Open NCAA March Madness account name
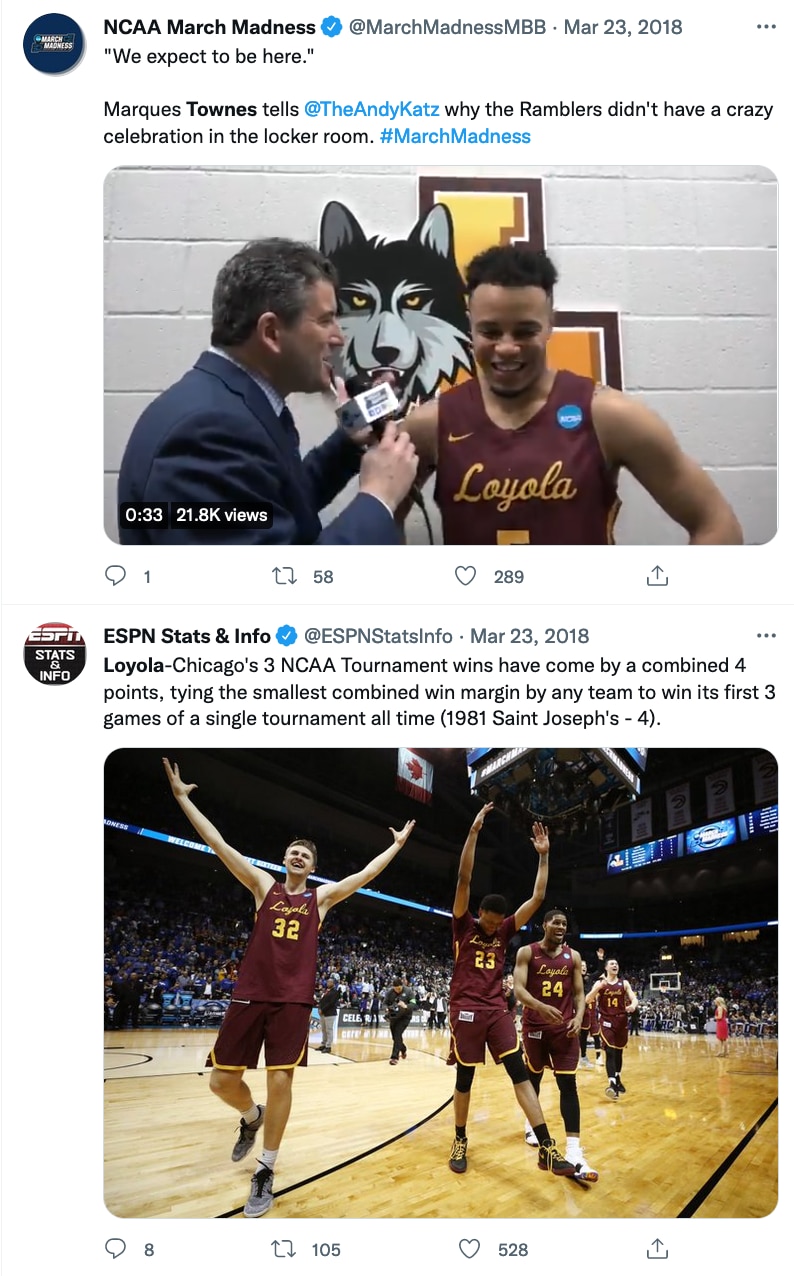This screenshot has height=1276, width=794. coord(209,27)
